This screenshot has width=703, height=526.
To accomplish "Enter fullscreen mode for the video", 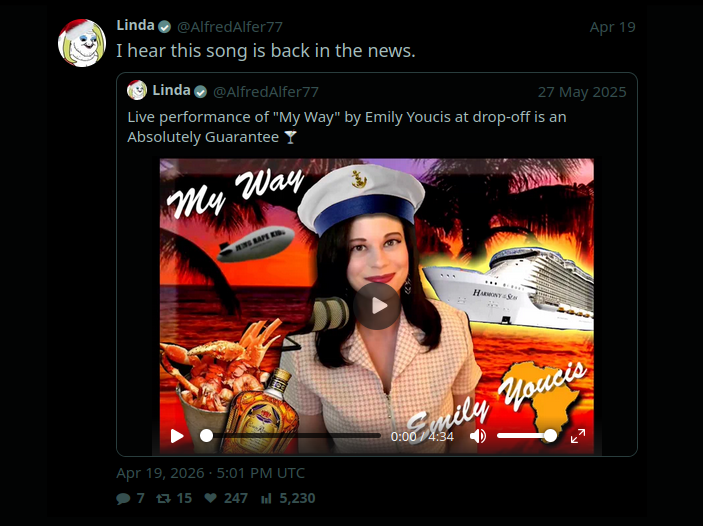I will [578, 436].
